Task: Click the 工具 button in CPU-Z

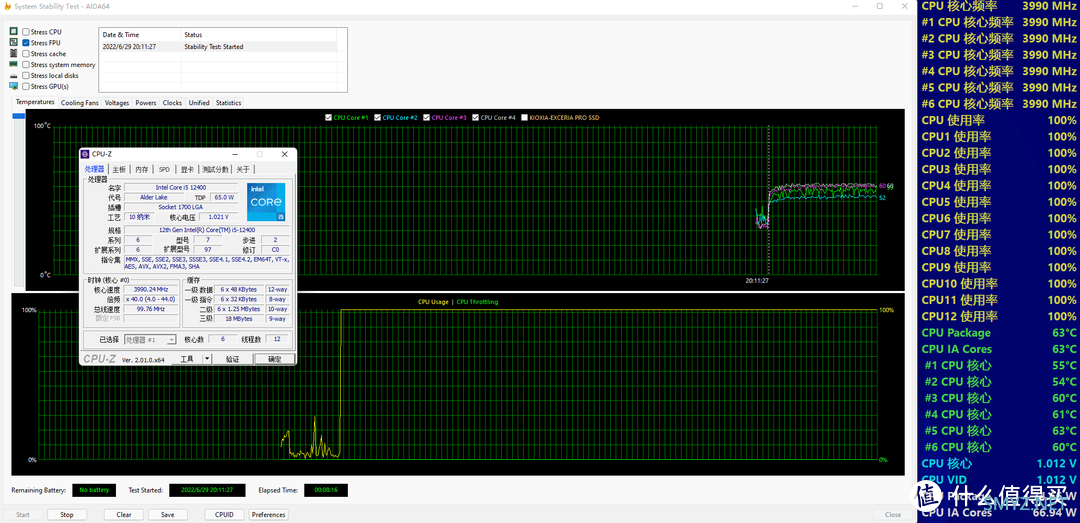Action: pos(187,359)
